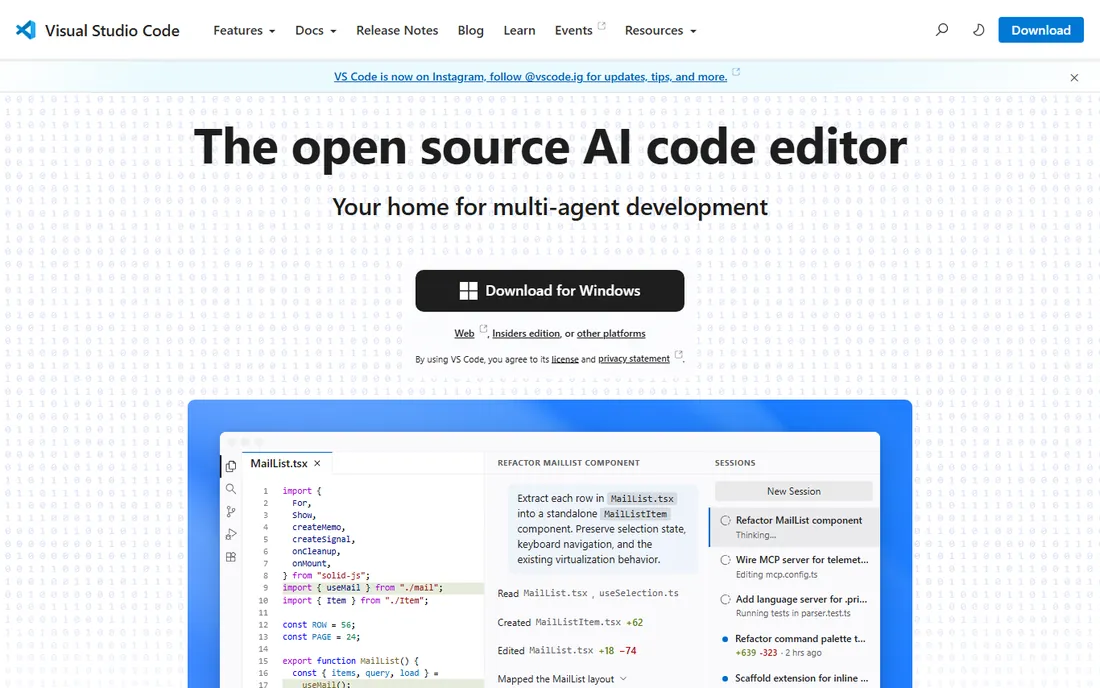Close the Instagram announcement banner

pos(1074,78)
